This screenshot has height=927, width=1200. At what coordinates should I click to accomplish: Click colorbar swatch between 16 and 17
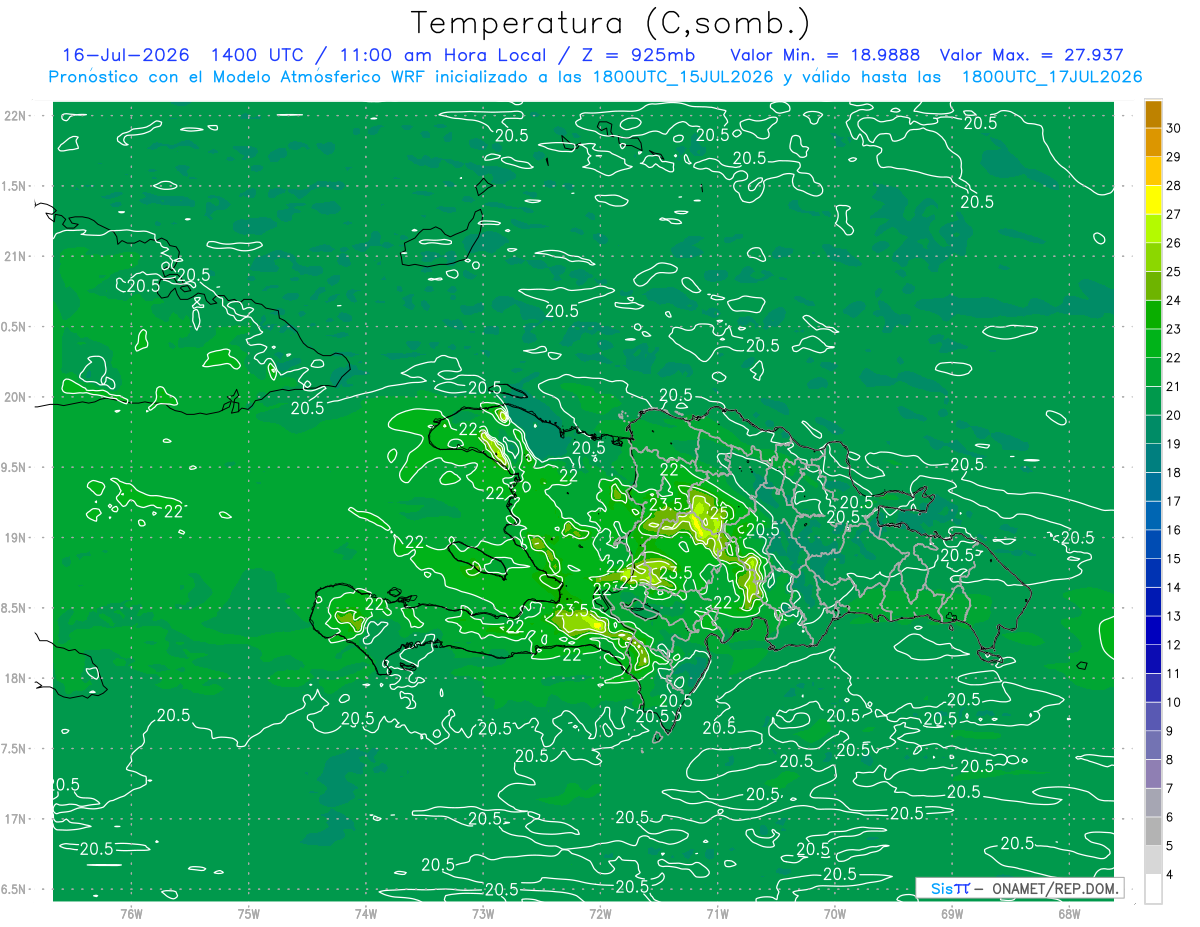[x=1153, y=516]
